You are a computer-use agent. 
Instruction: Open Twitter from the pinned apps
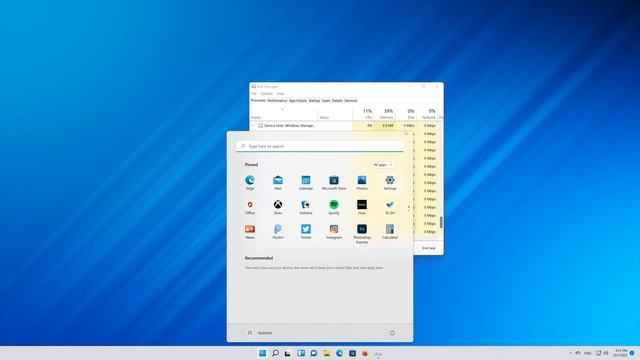(x=306, y=231)
